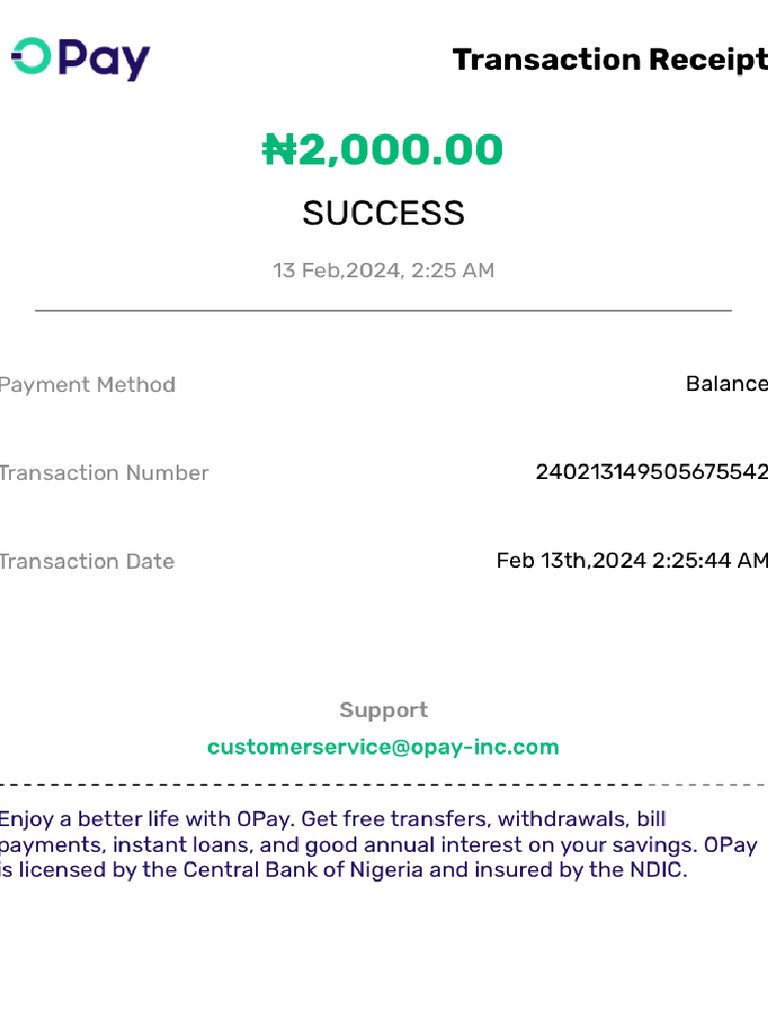Click the Transaction Receipt heading

[x=610, y=60]
